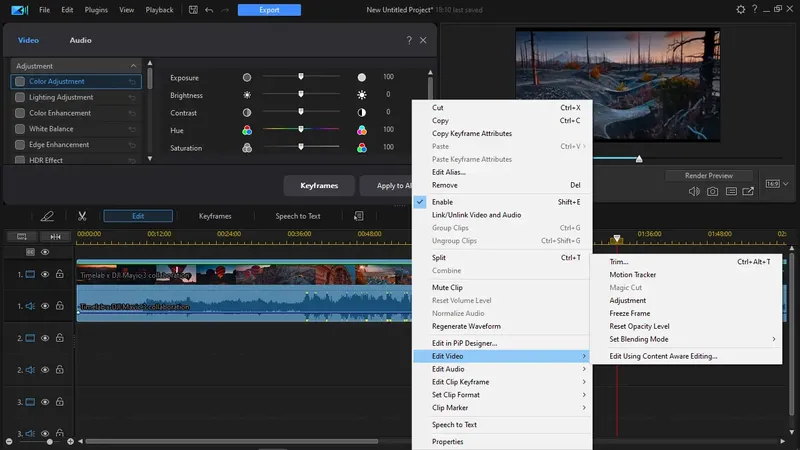
Task: Click the high contrast icon
Action: [362, 112]
